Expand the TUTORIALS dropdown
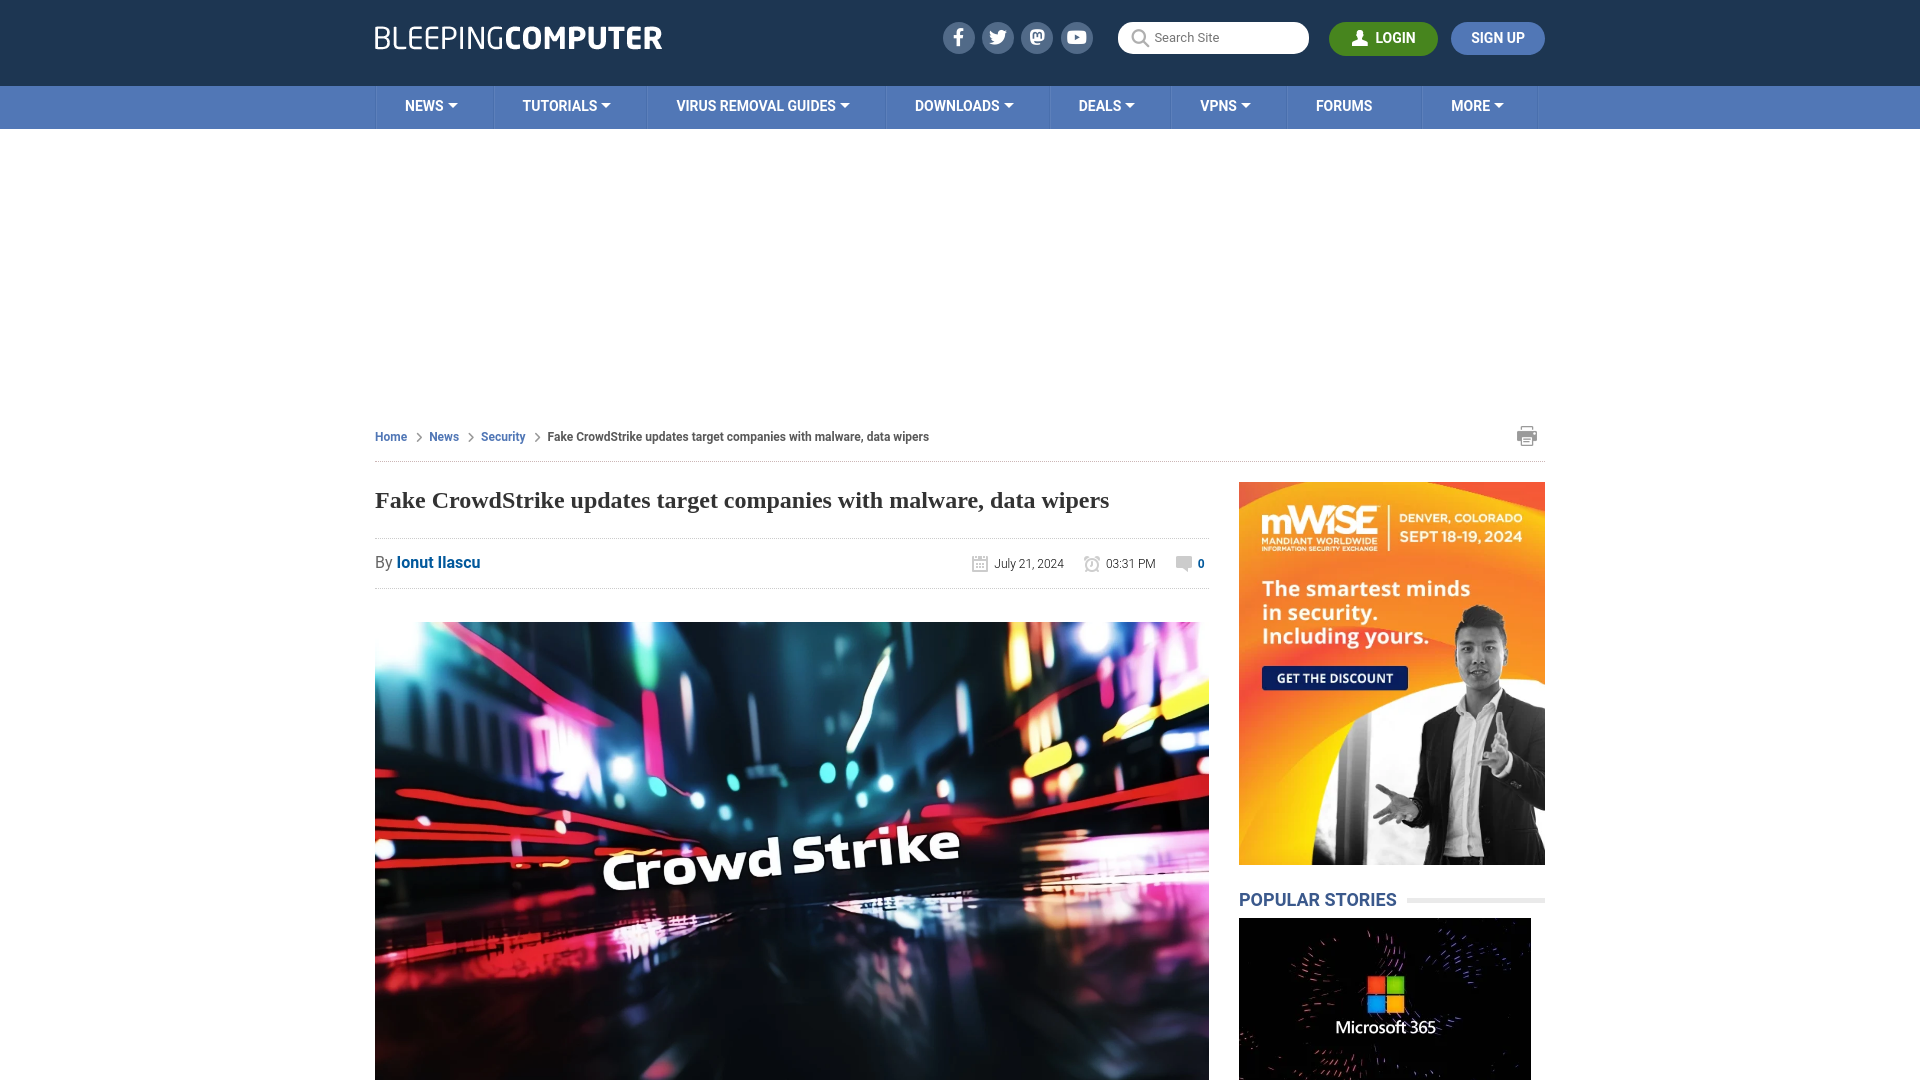 [x=567, y=106]
